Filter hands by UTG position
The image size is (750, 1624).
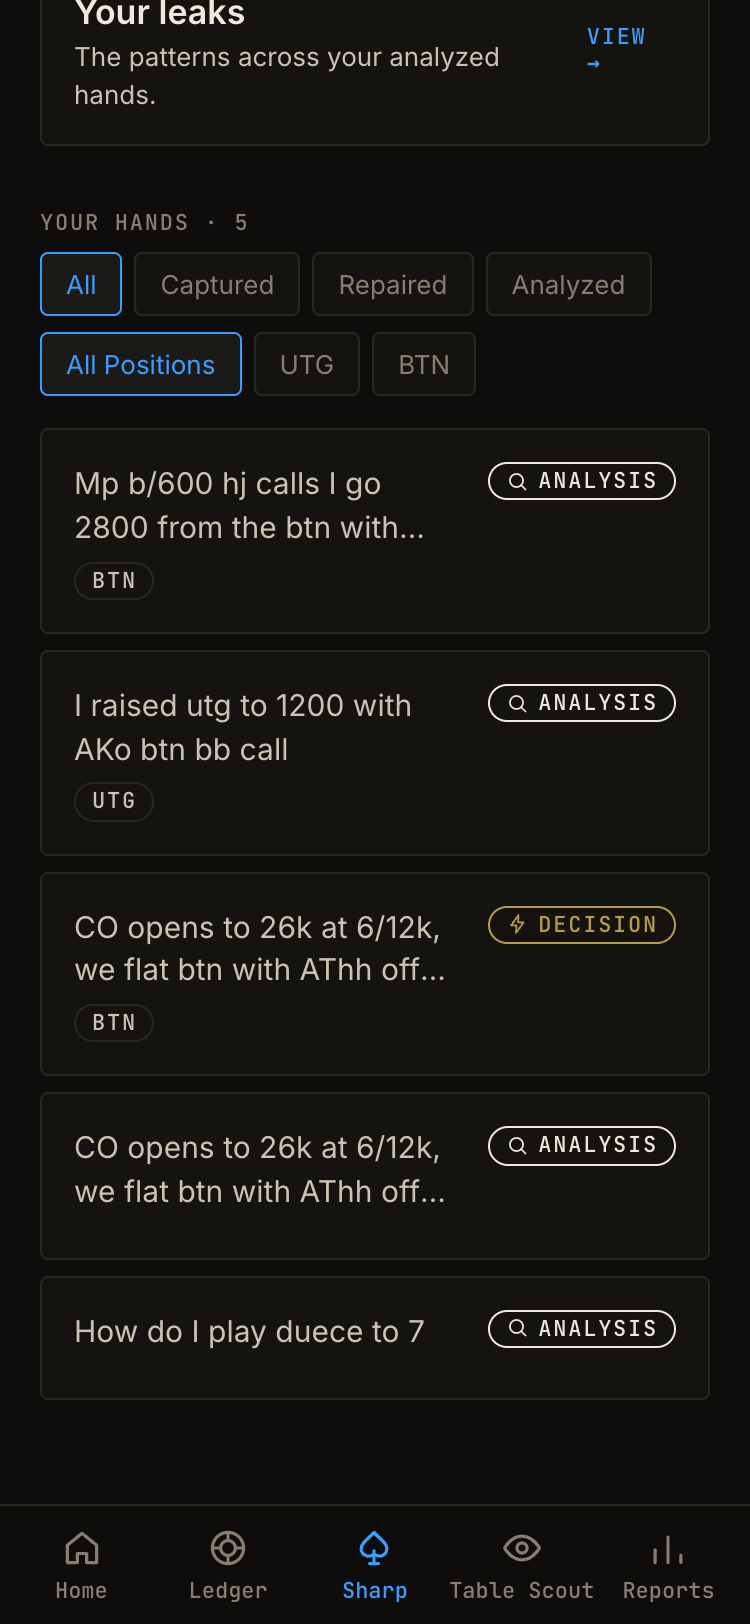pyautogui.click(x=307, y=364)
